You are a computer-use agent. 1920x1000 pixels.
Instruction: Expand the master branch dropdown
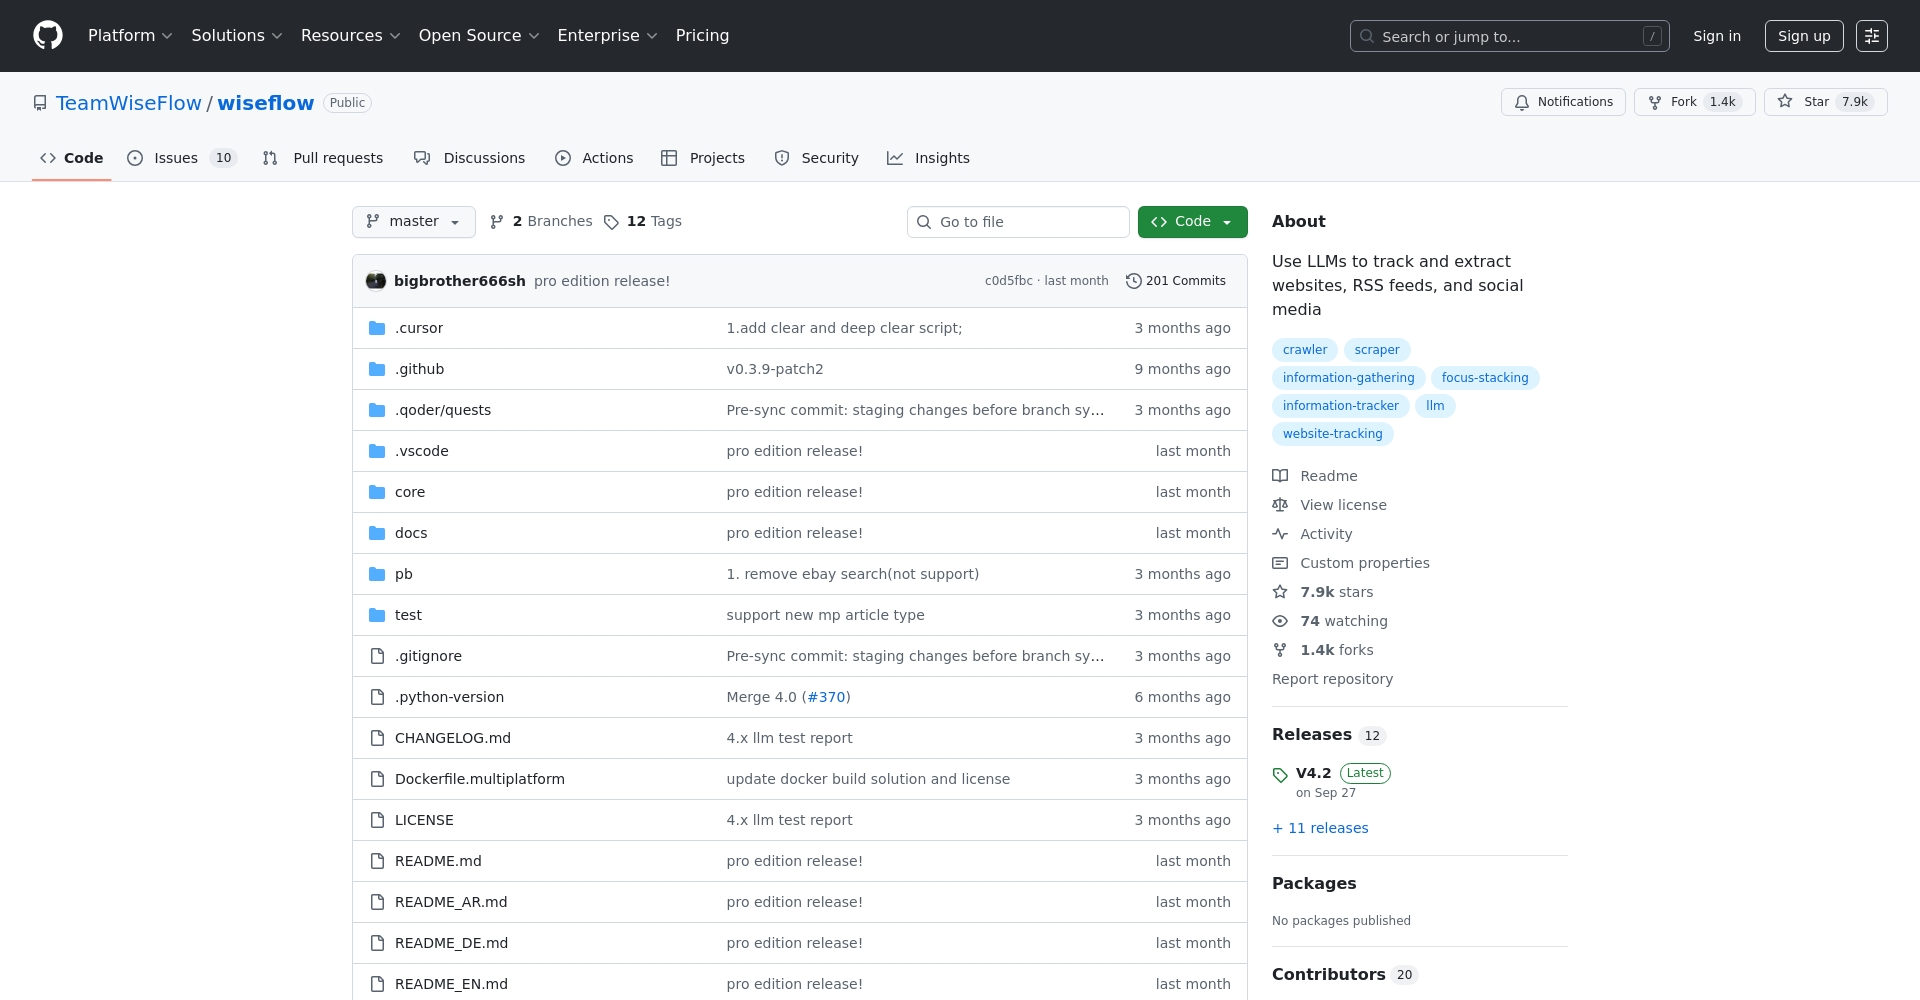413,222
